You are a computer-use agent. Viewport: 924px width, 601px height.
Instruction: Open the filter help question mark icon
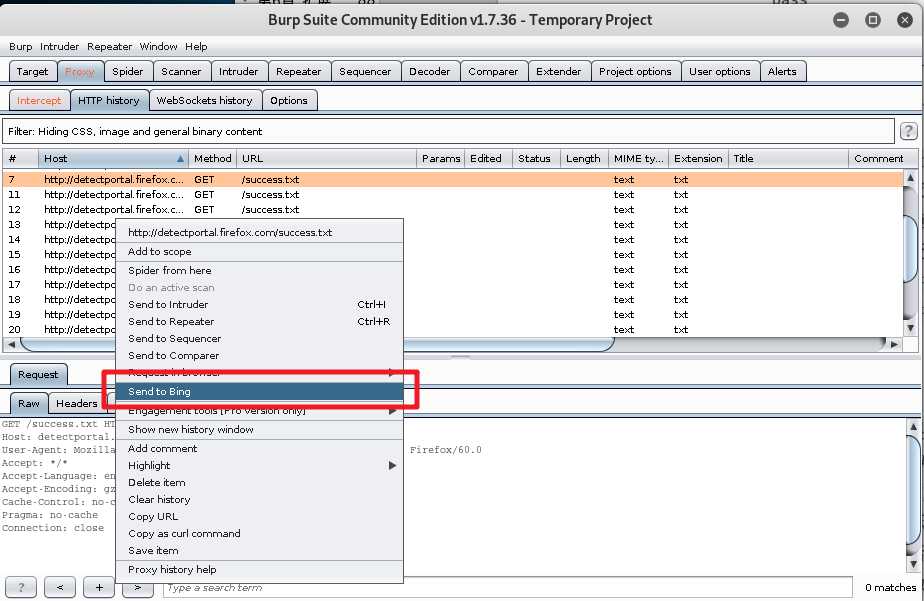point(908,131)
